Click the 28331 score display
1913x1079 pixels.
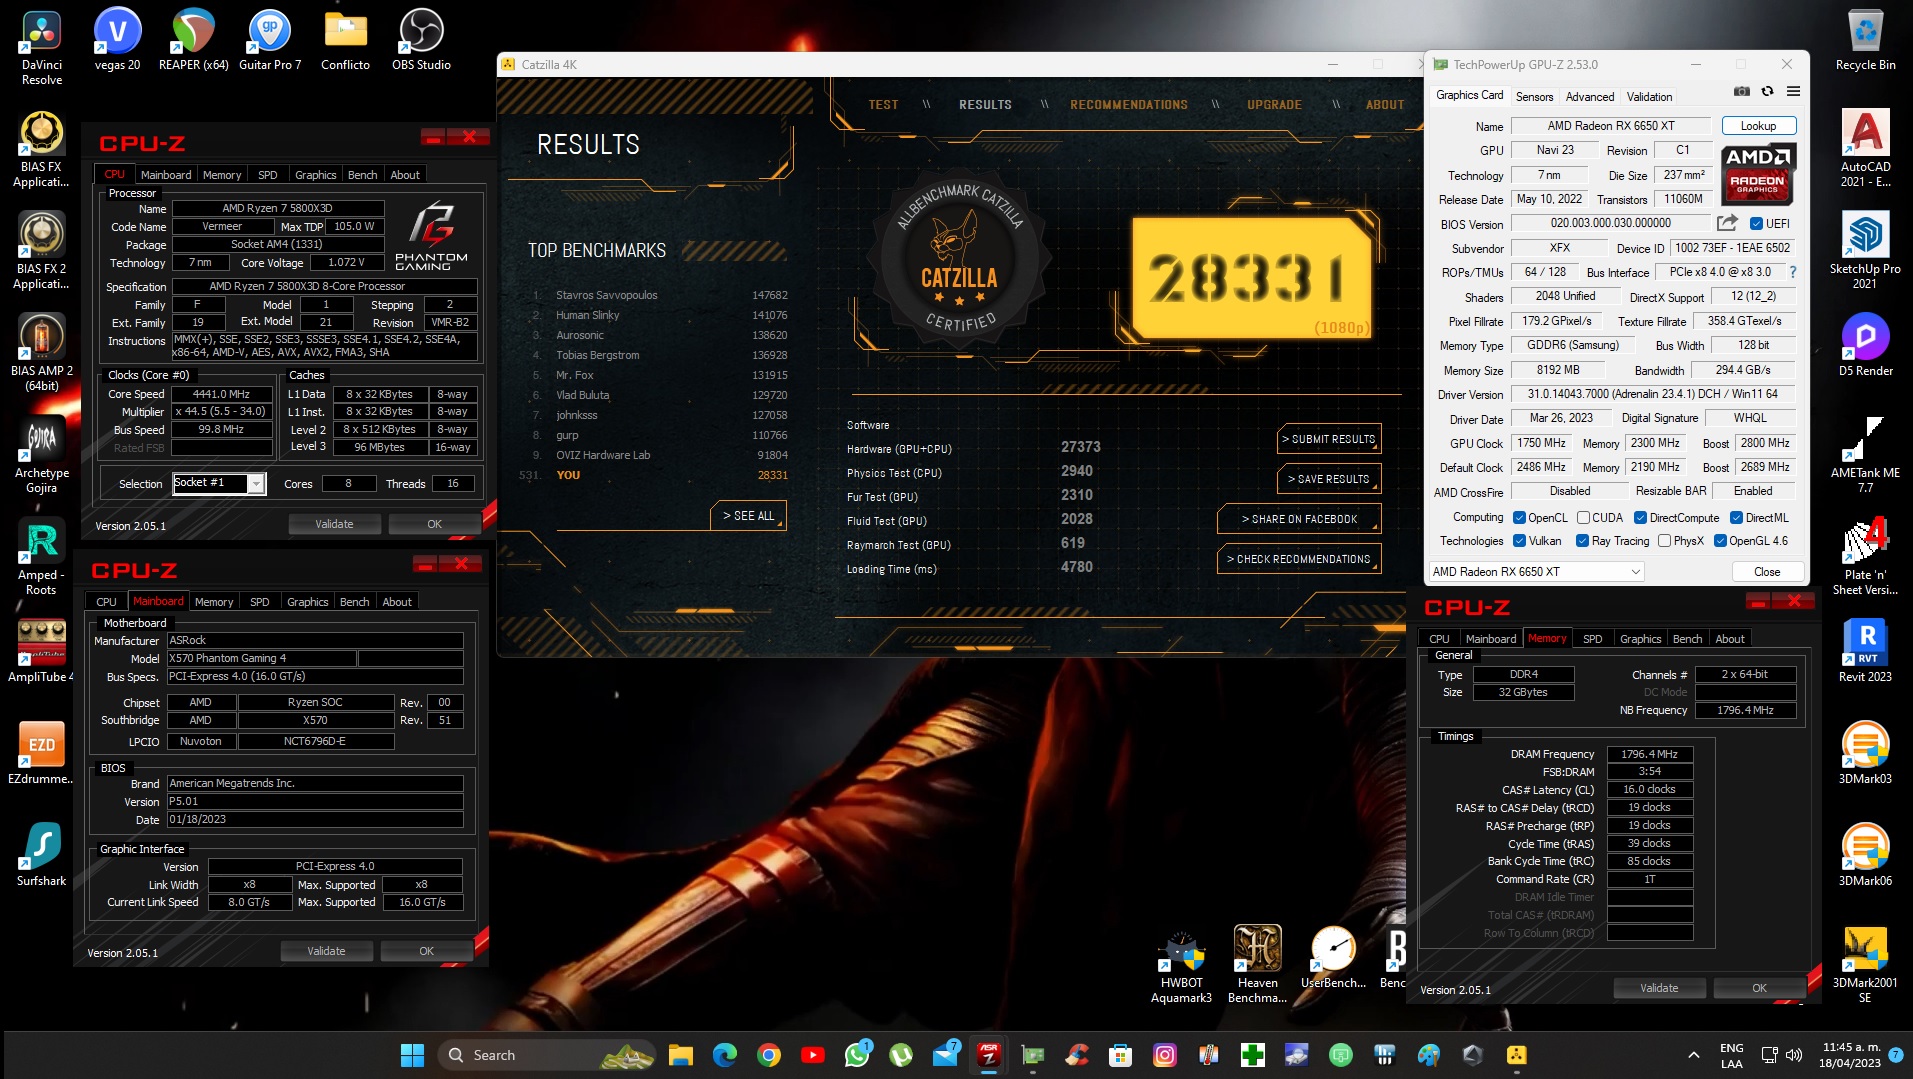tap(1250, 279)
